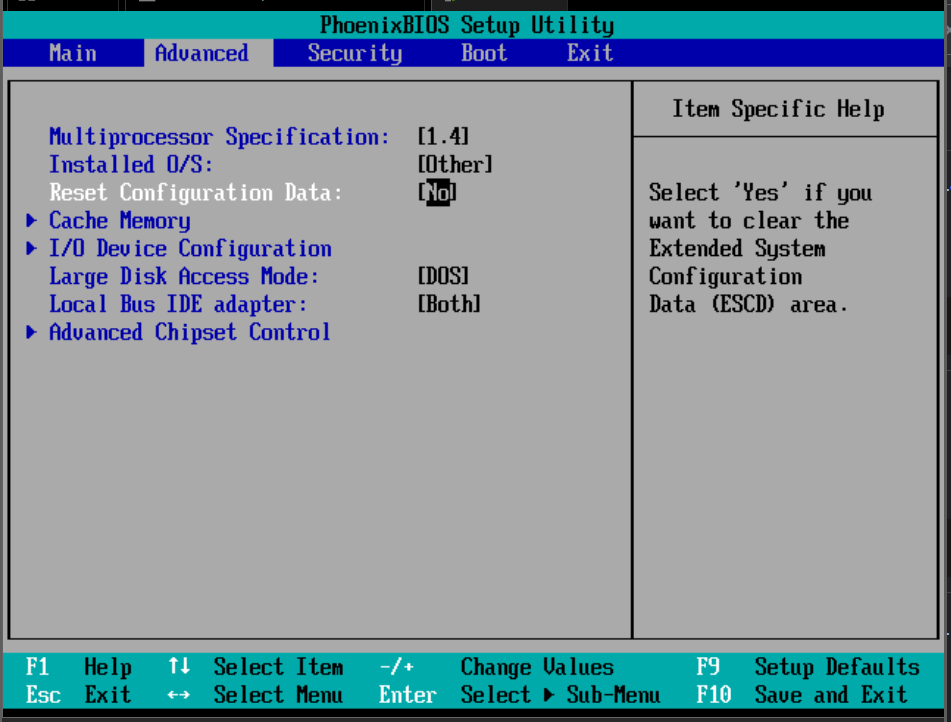Click the left/right arrows Select Menu hint
The height and width of the screenshot is (722, 951).
point(255,695)
